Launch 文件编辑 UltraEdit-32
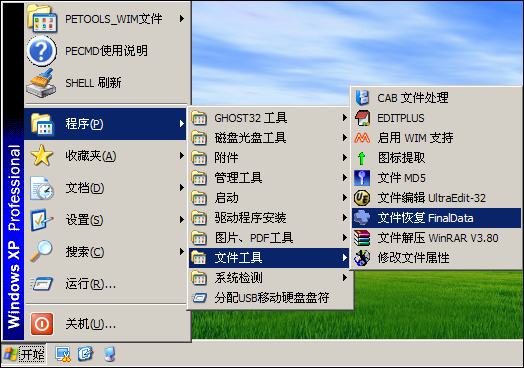Viewport: 524px width, 368px height. 436,198
